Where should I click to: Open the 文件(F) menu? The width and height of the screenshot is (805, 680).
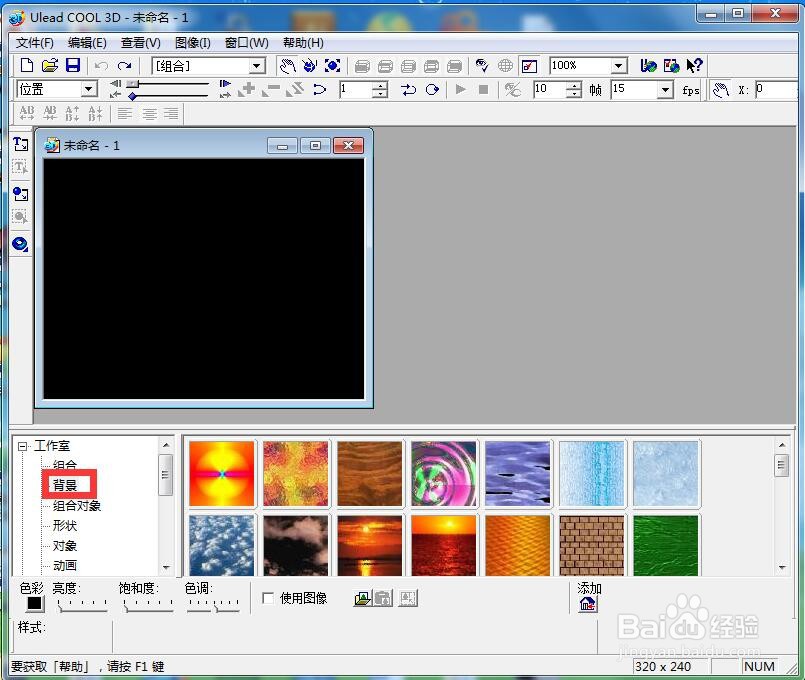(x=34, y=43)
